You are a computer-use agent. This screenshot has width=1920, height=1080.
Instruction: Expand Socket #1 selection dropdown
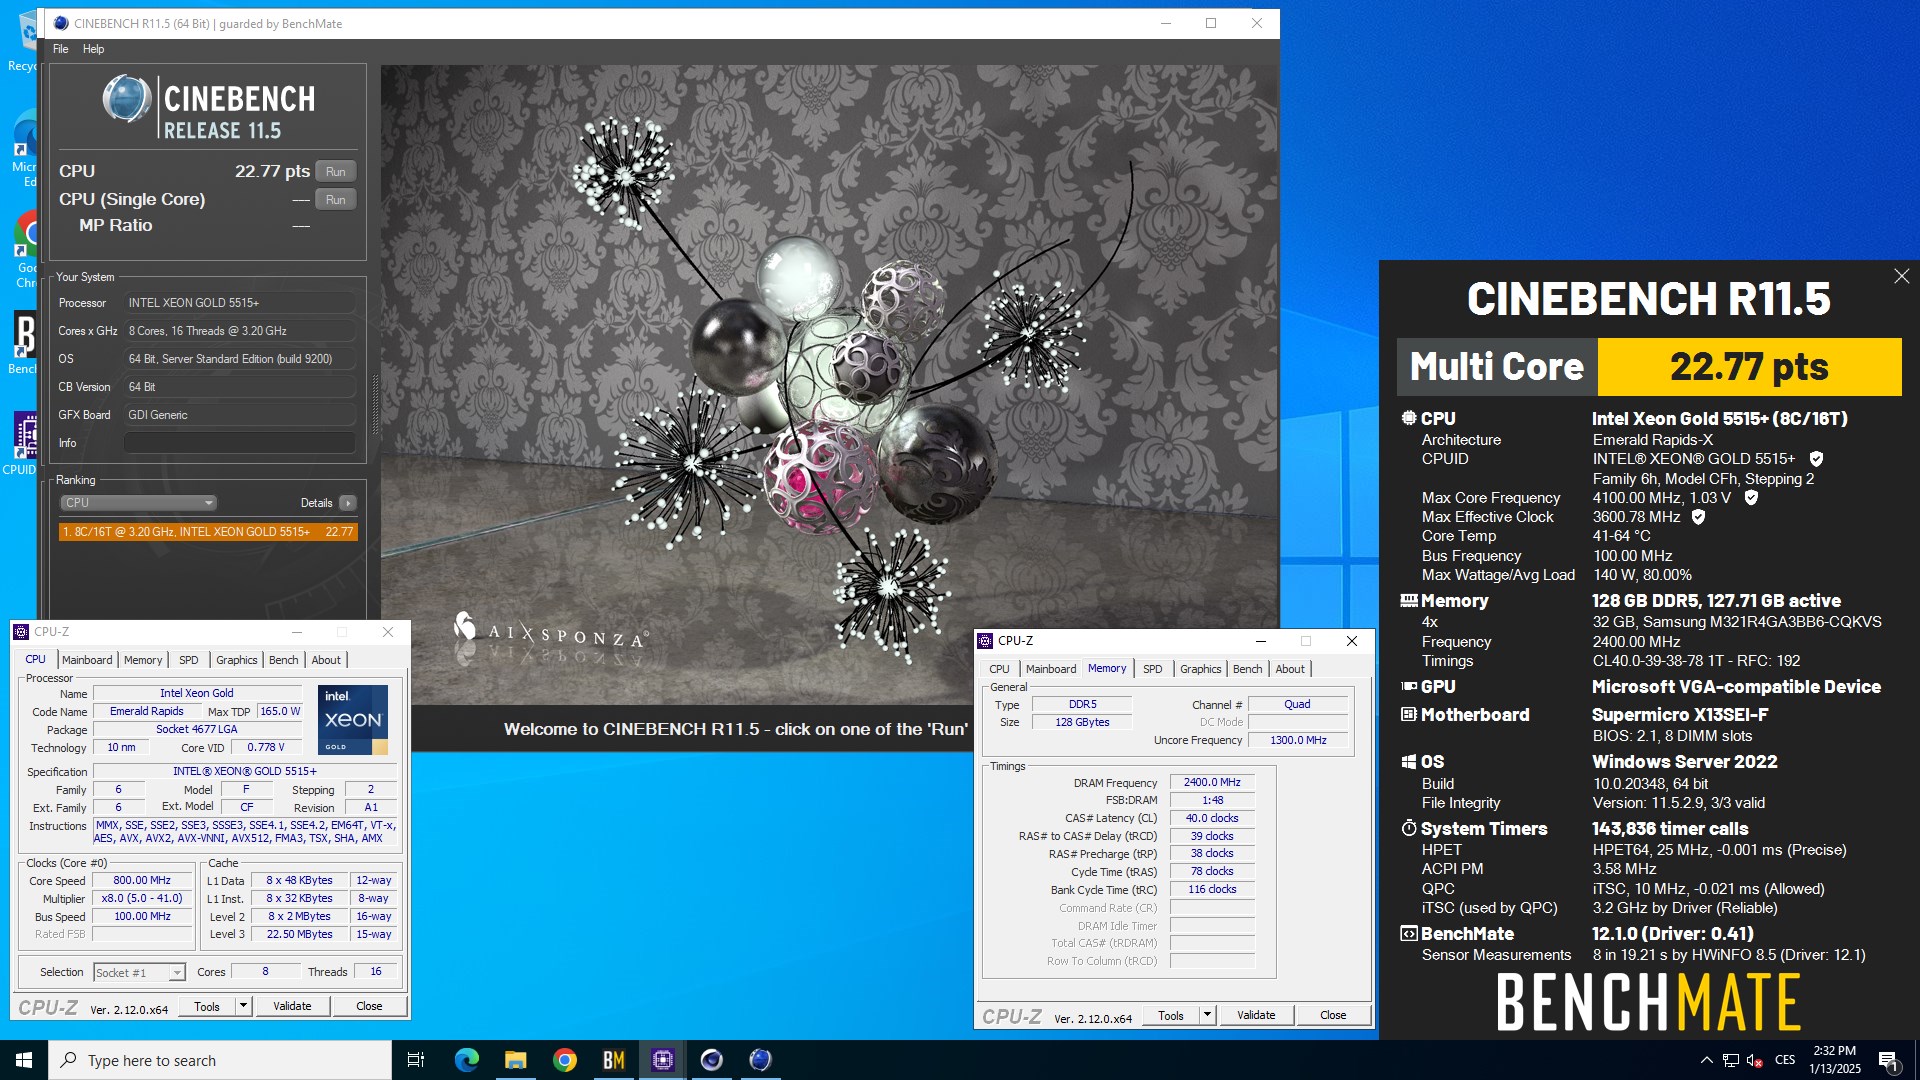tap(139, 973)
